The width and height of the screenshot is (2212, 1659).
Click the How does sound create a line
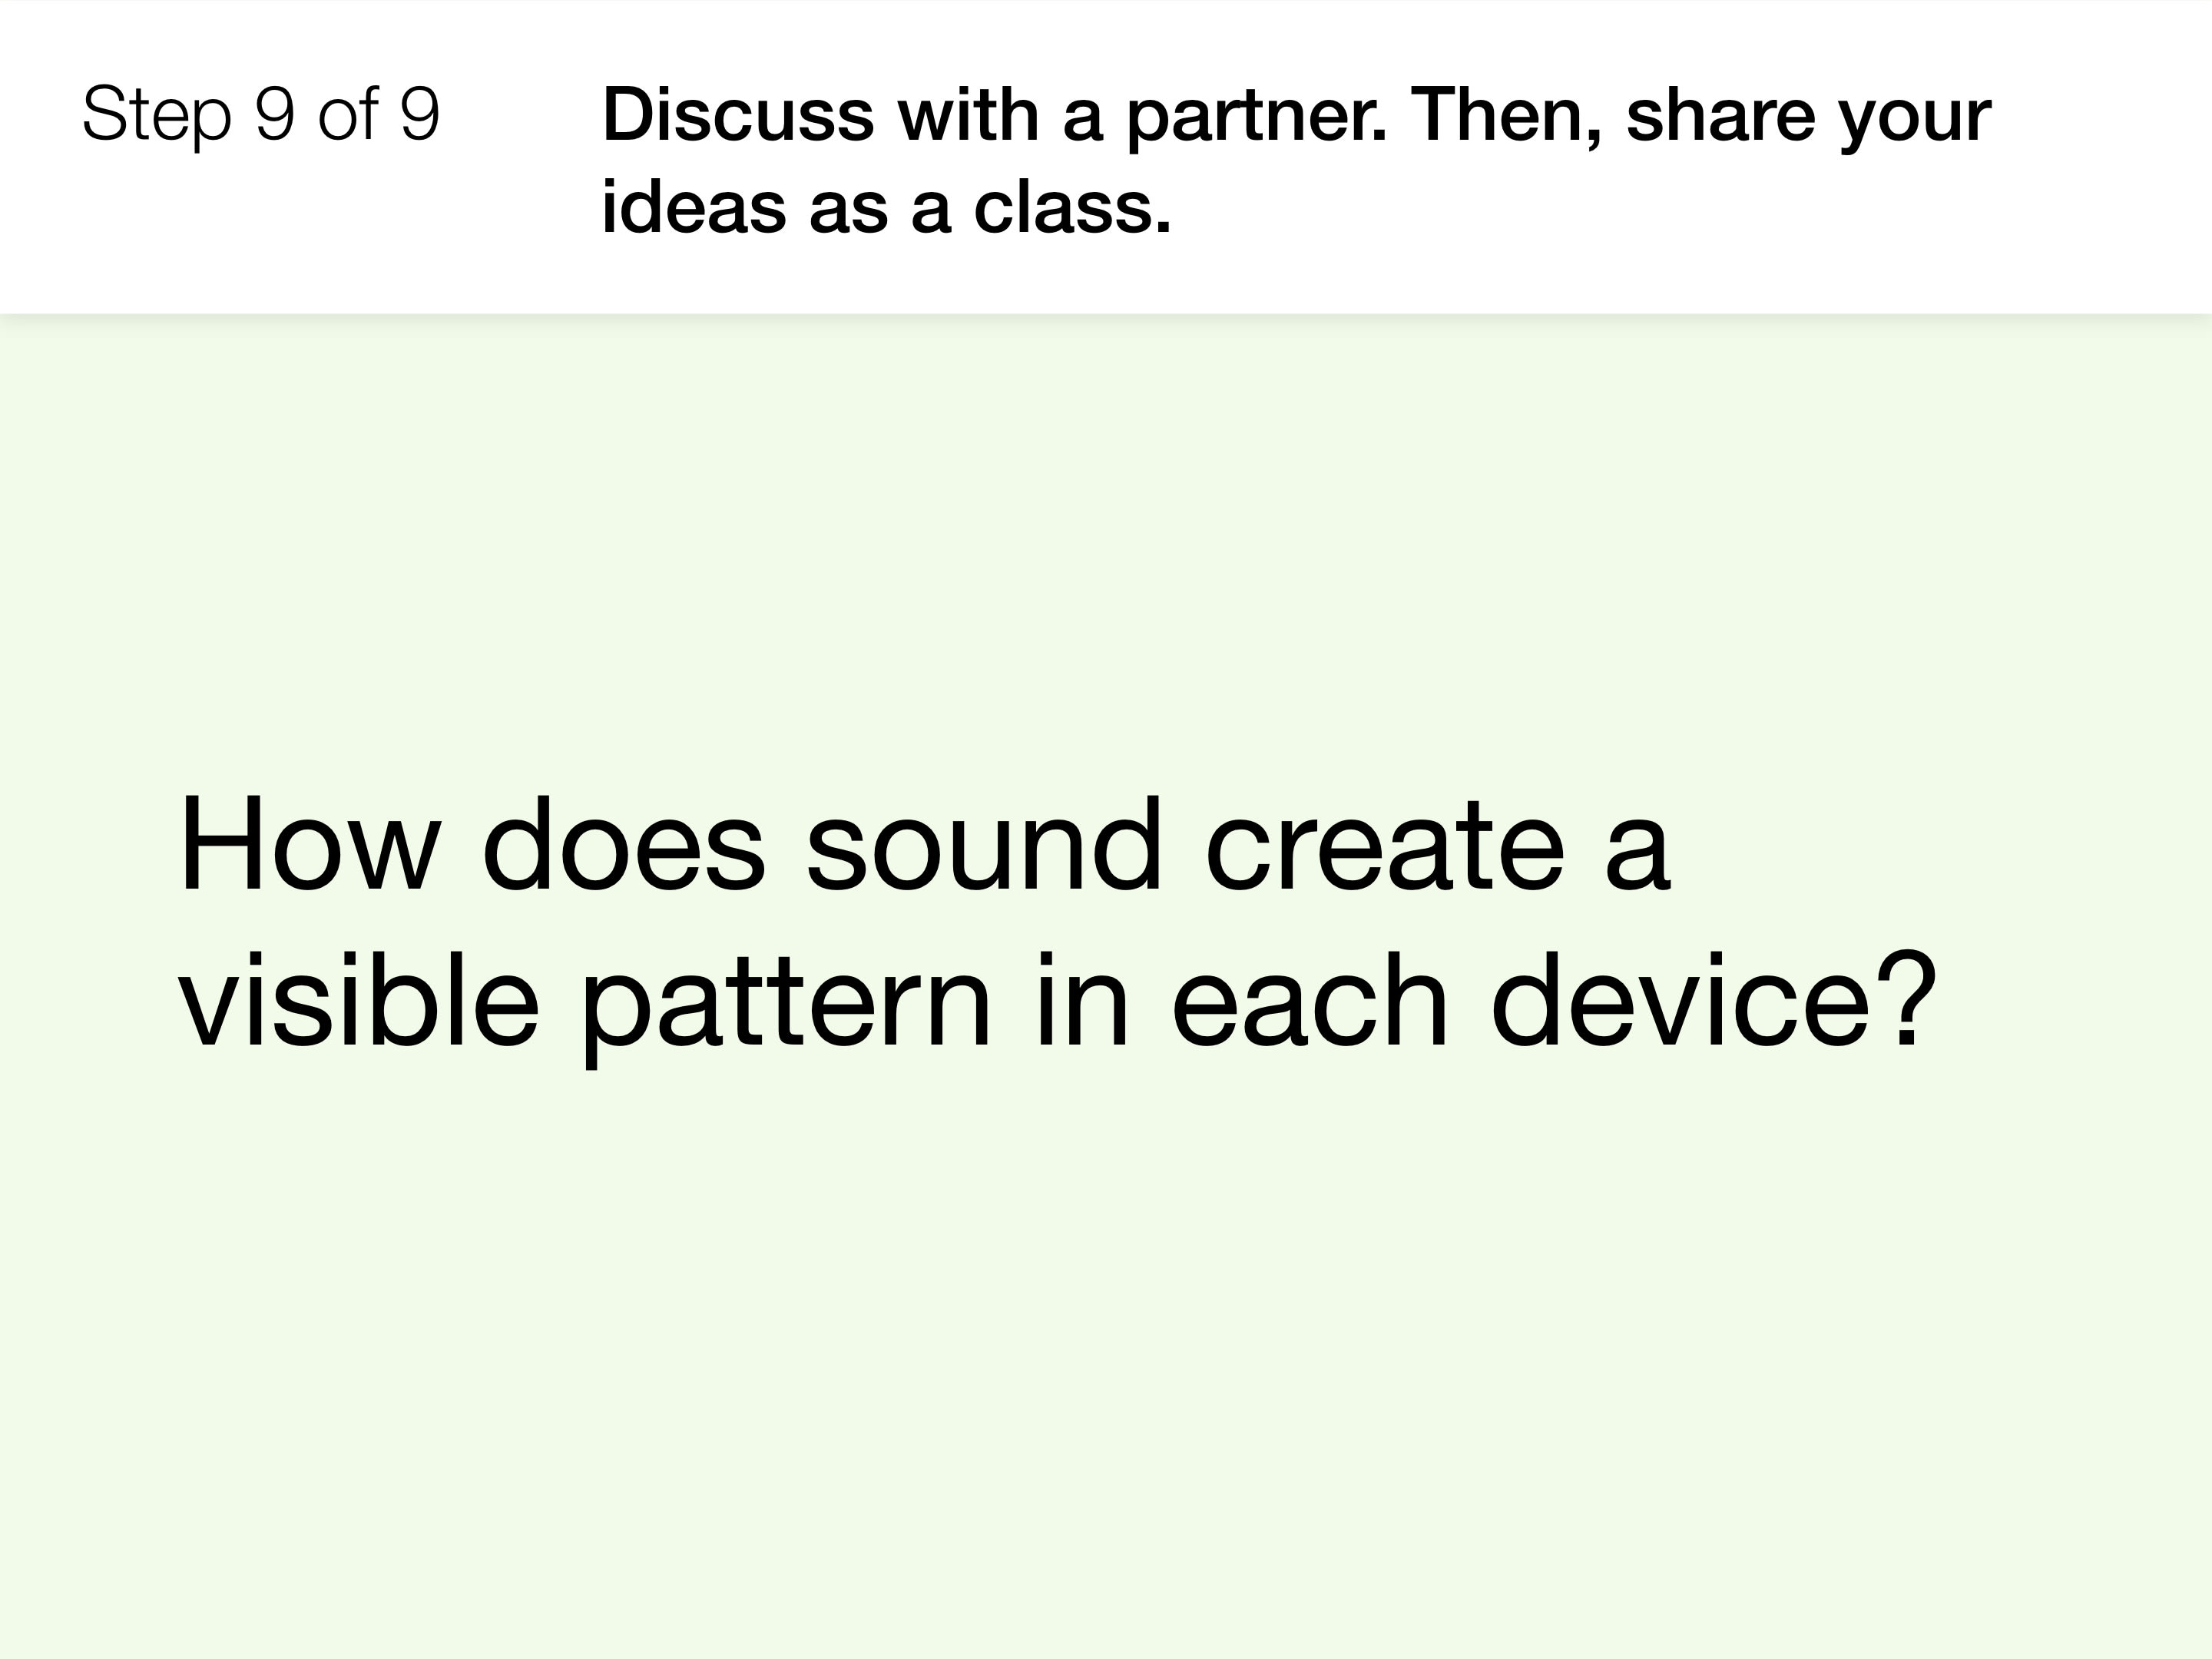(x=924, y=845)
